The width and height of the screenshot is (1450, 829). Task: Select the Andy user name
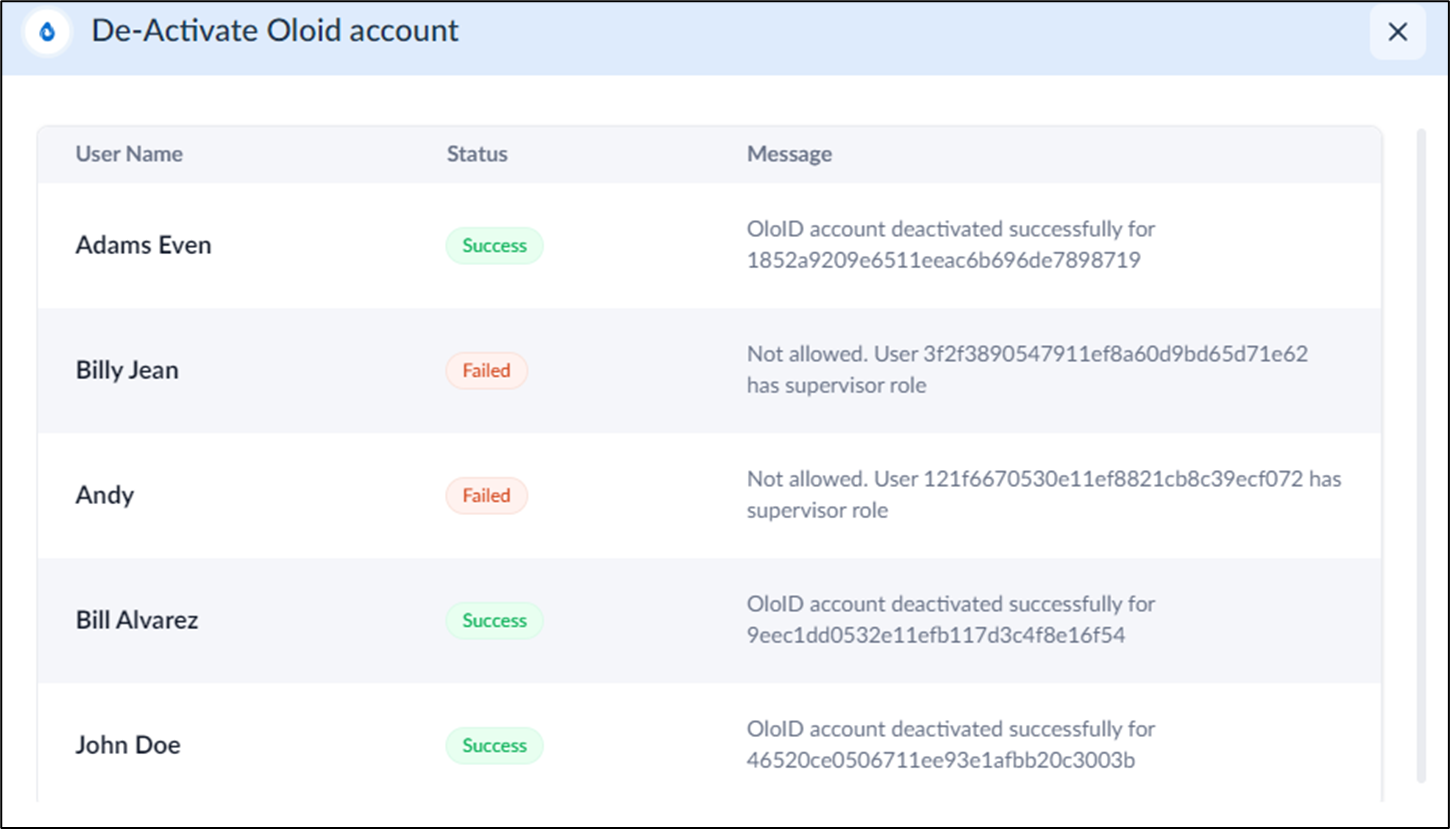105,495
